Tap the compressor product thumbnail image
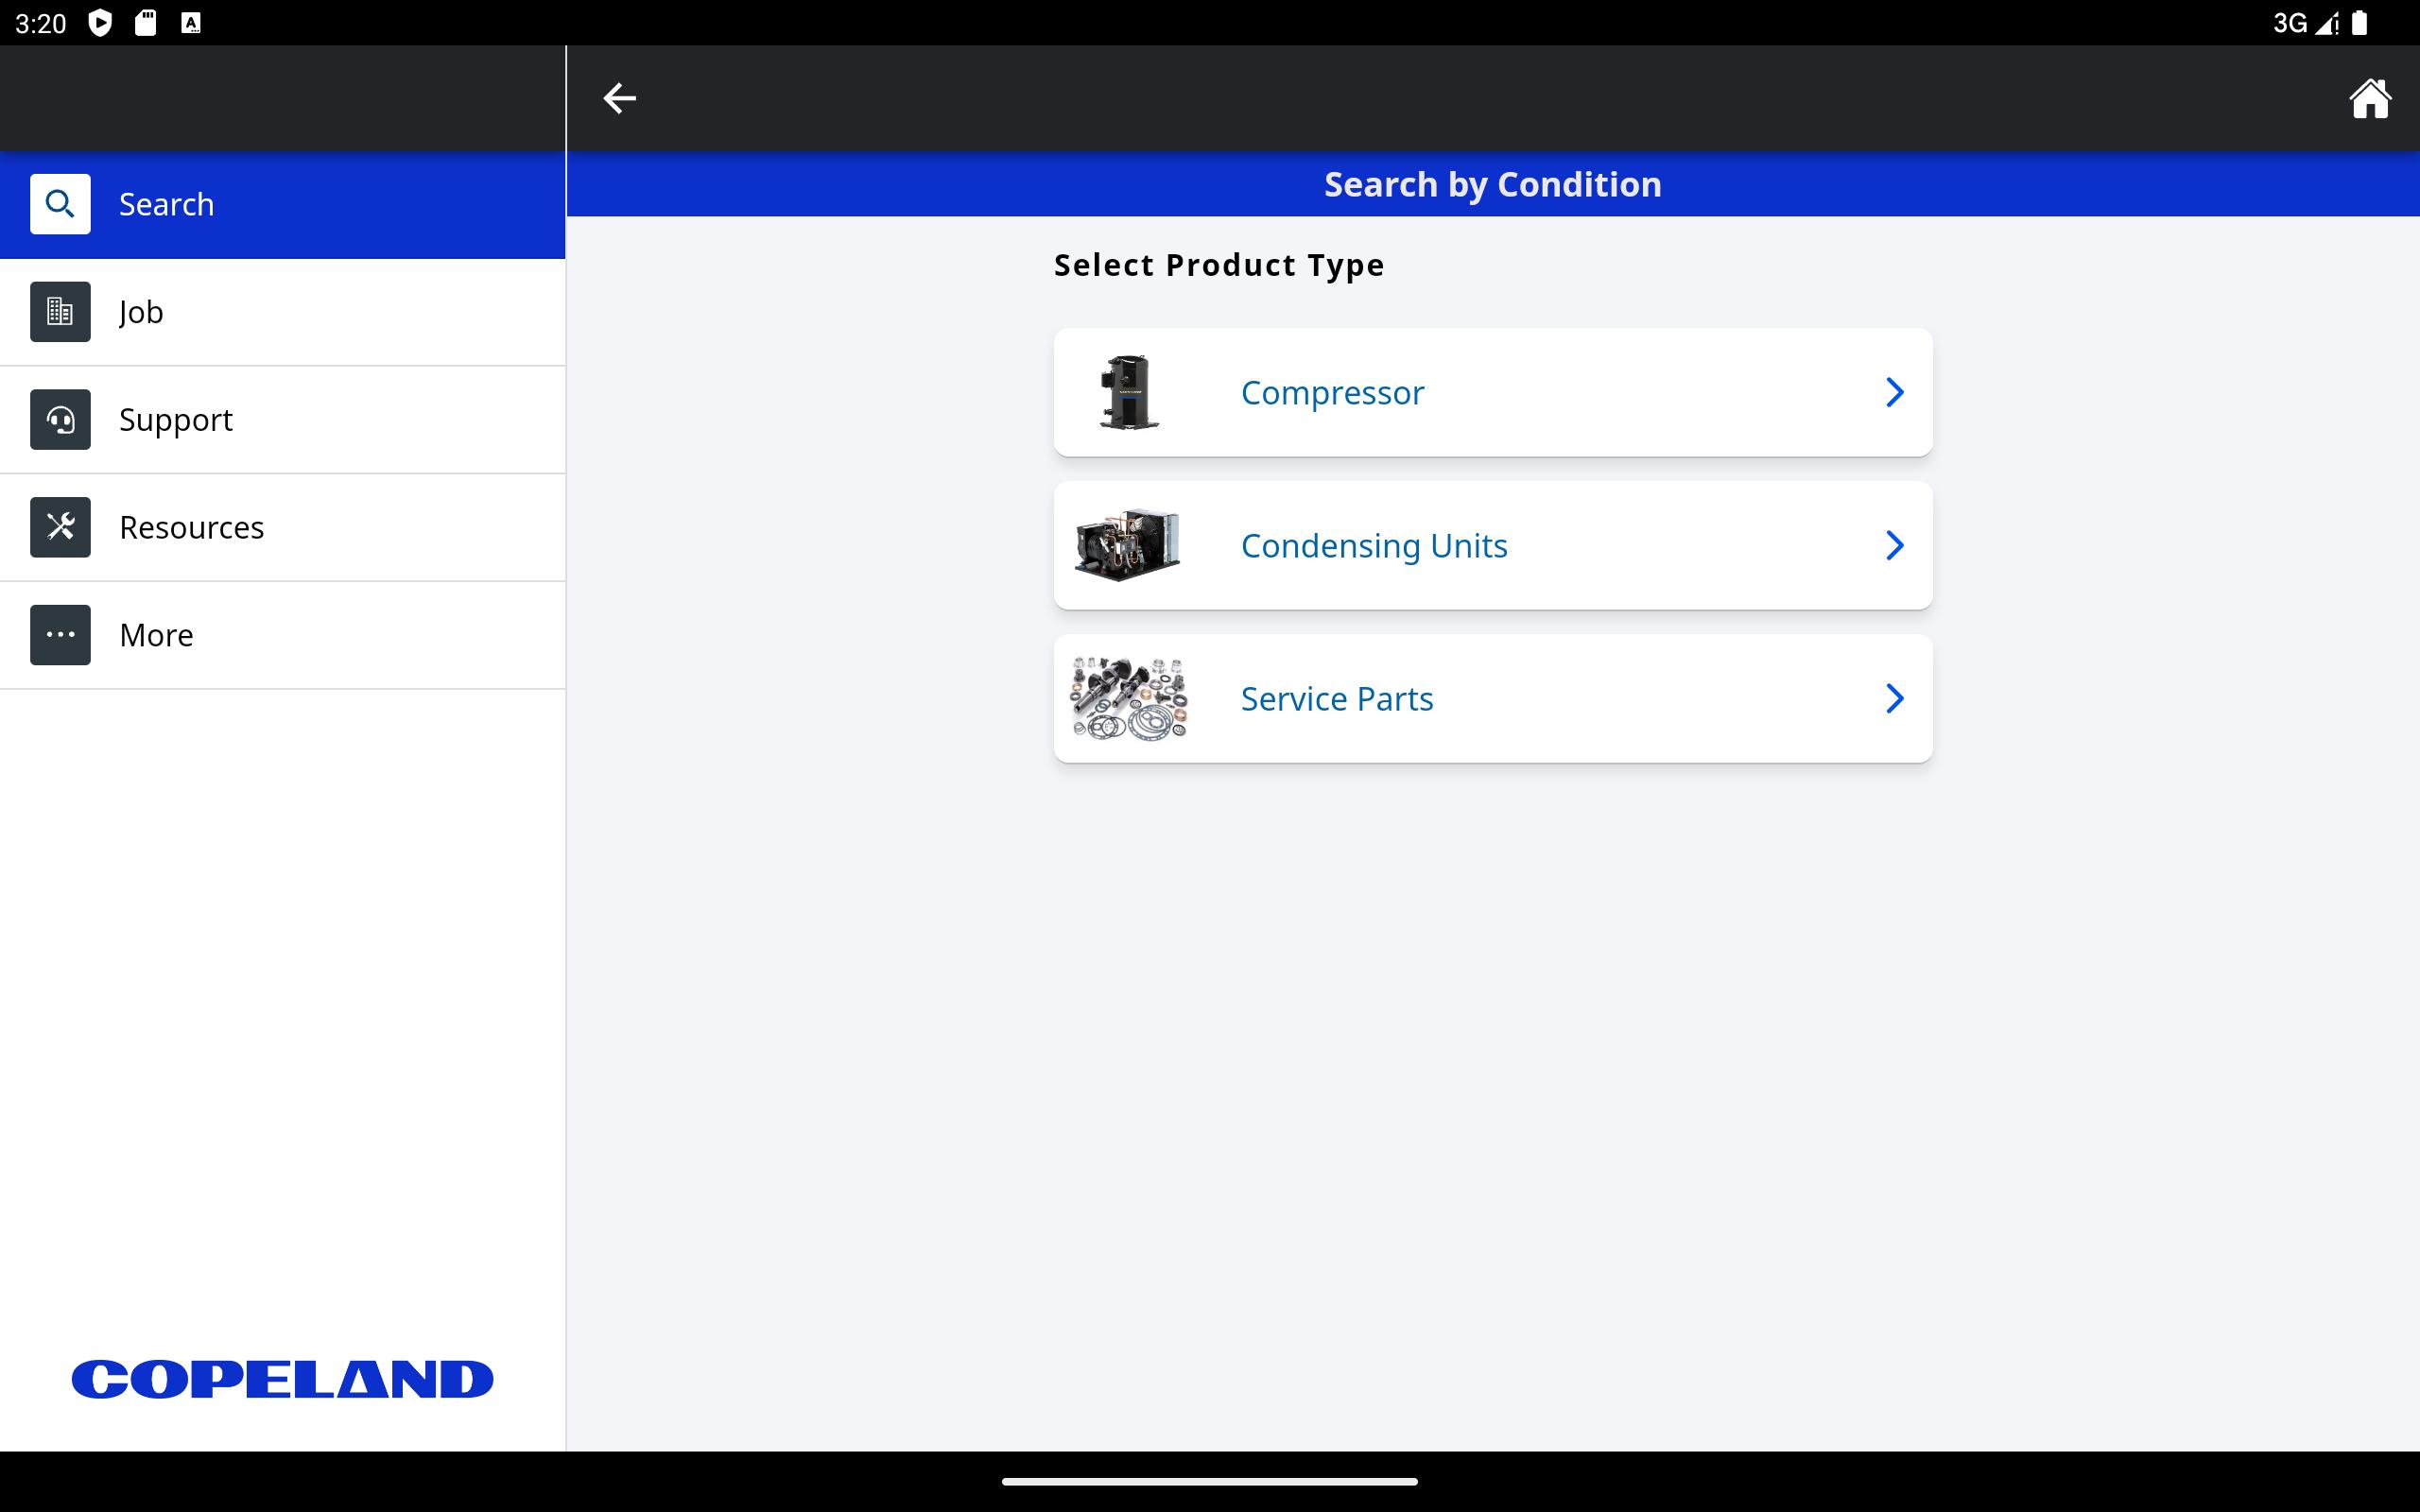Image resolution: width=2420 pixels, height=1512 pixels. pyautogui.click(x=1128, y=392)
